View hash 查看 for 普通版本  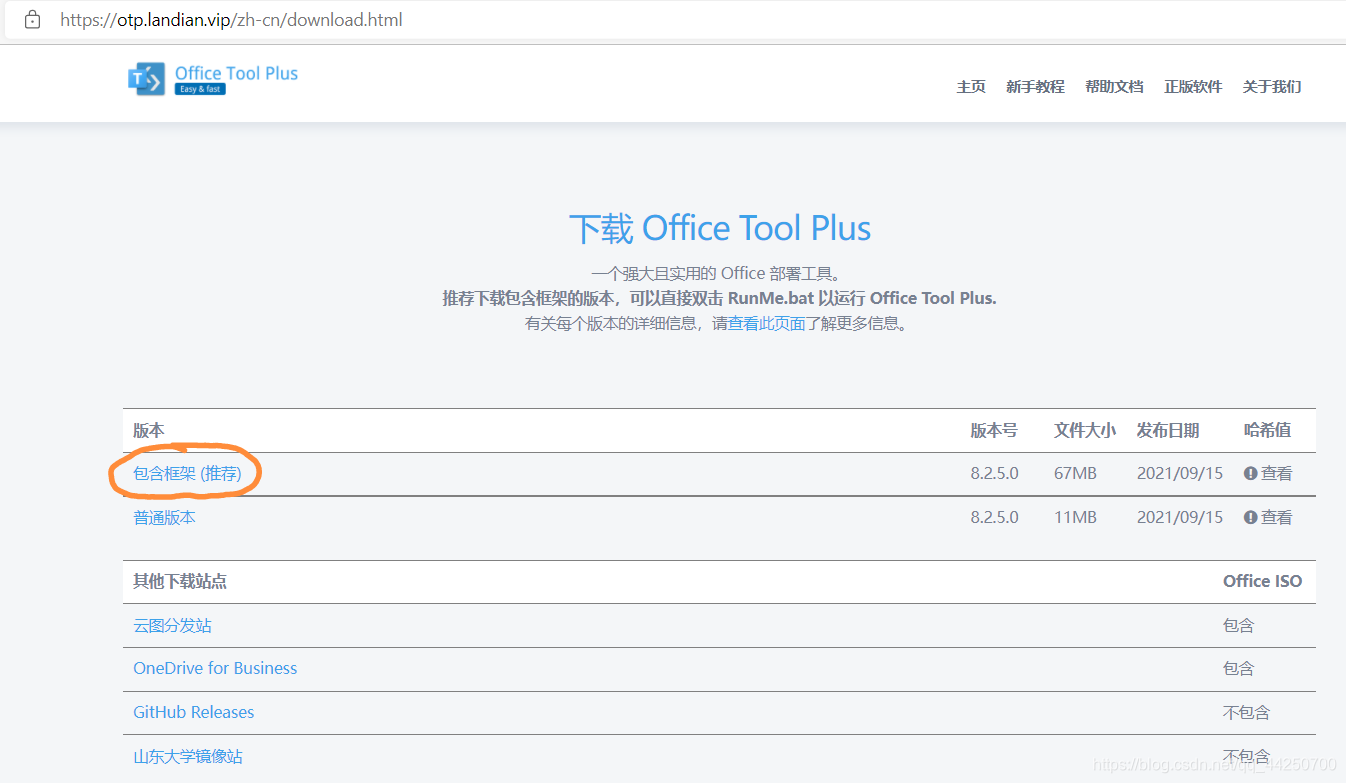tap(1276, 518)
